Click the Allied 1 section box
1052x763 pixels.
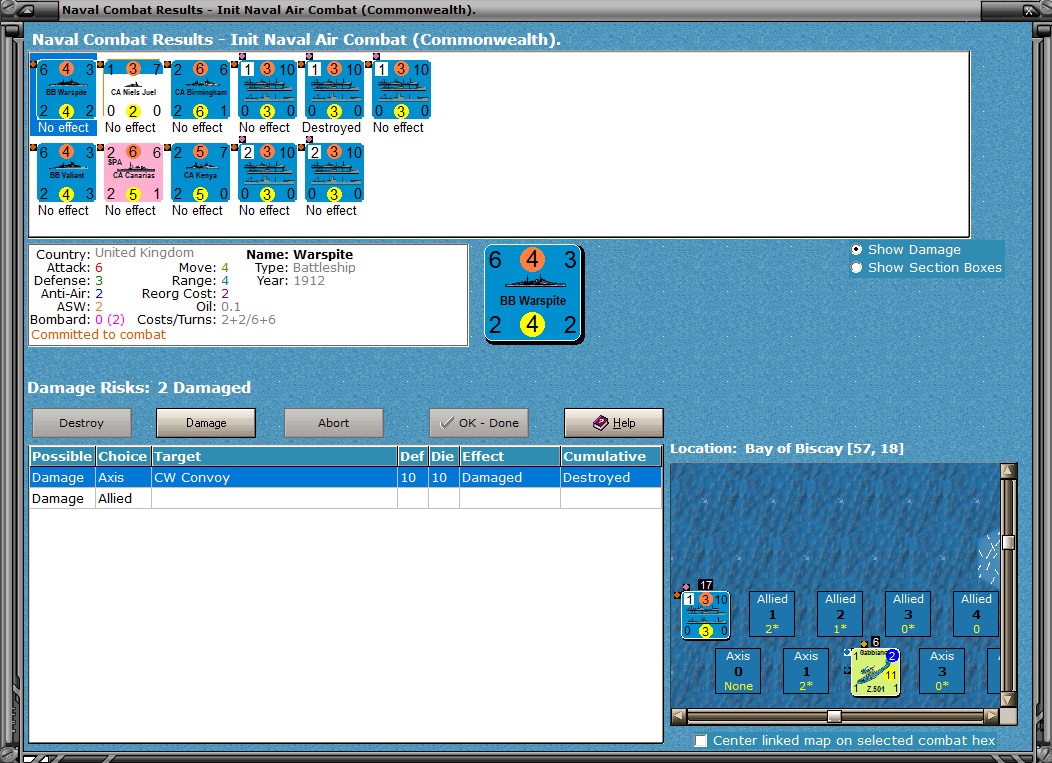pos(772,614)
